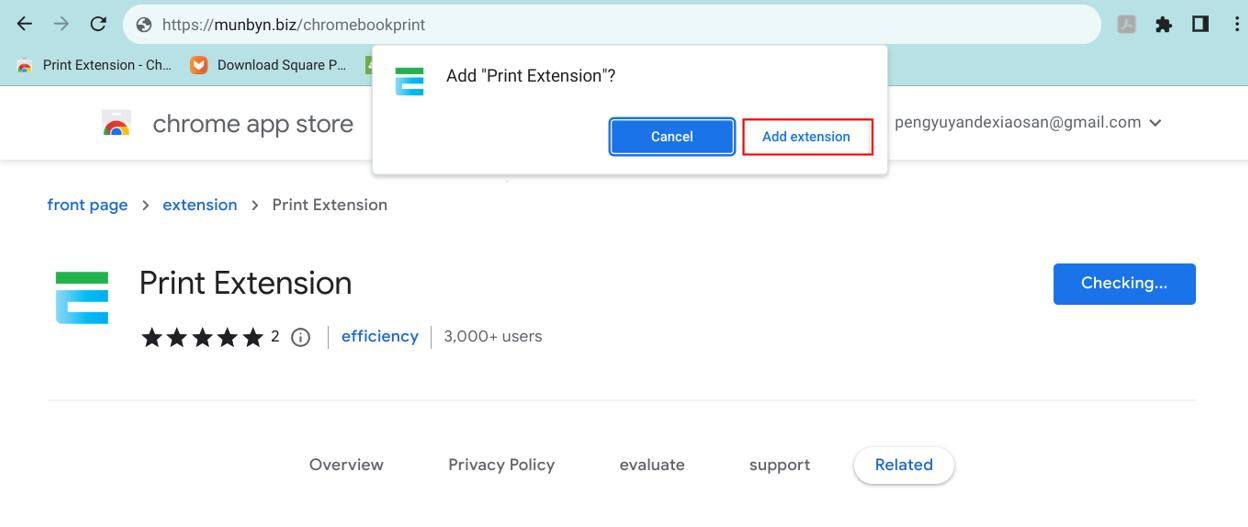Open the Download Square P... bookmark
Viewport: 1248px width, 527px height.
click(x=268, y=65)
